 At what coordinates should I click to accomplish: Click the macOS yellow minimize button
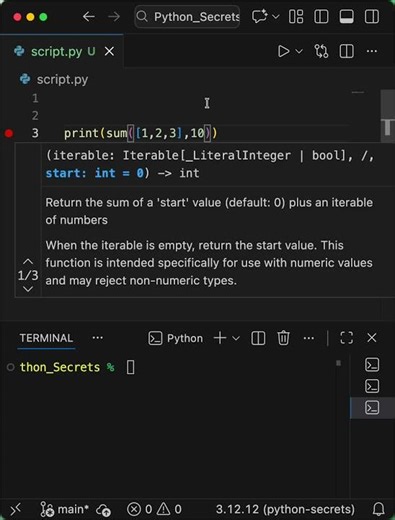(30, 17)
